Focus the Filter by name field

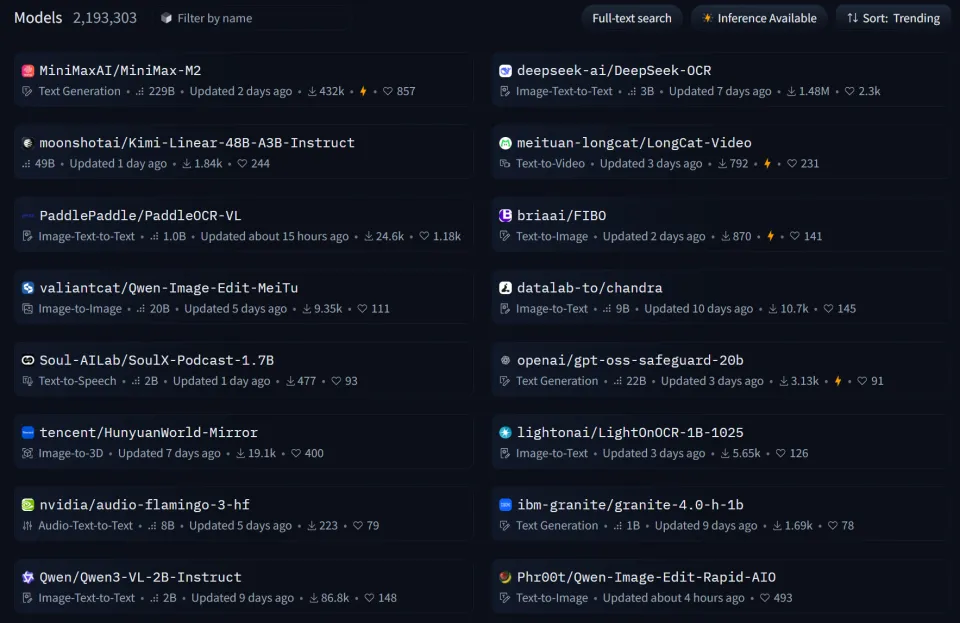tap(251, 18)
